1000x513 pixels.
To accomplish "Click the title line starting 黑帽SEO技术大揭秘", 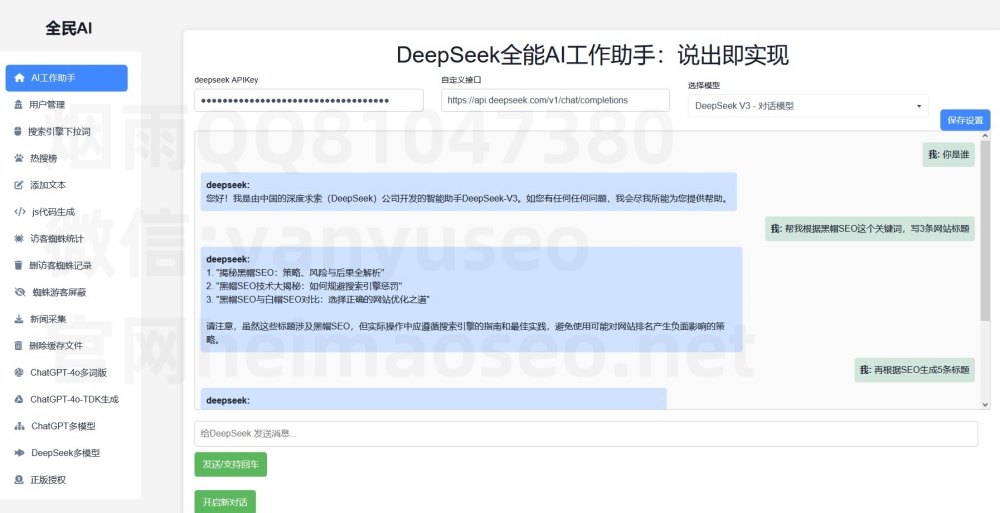I will tap(305, 286).
